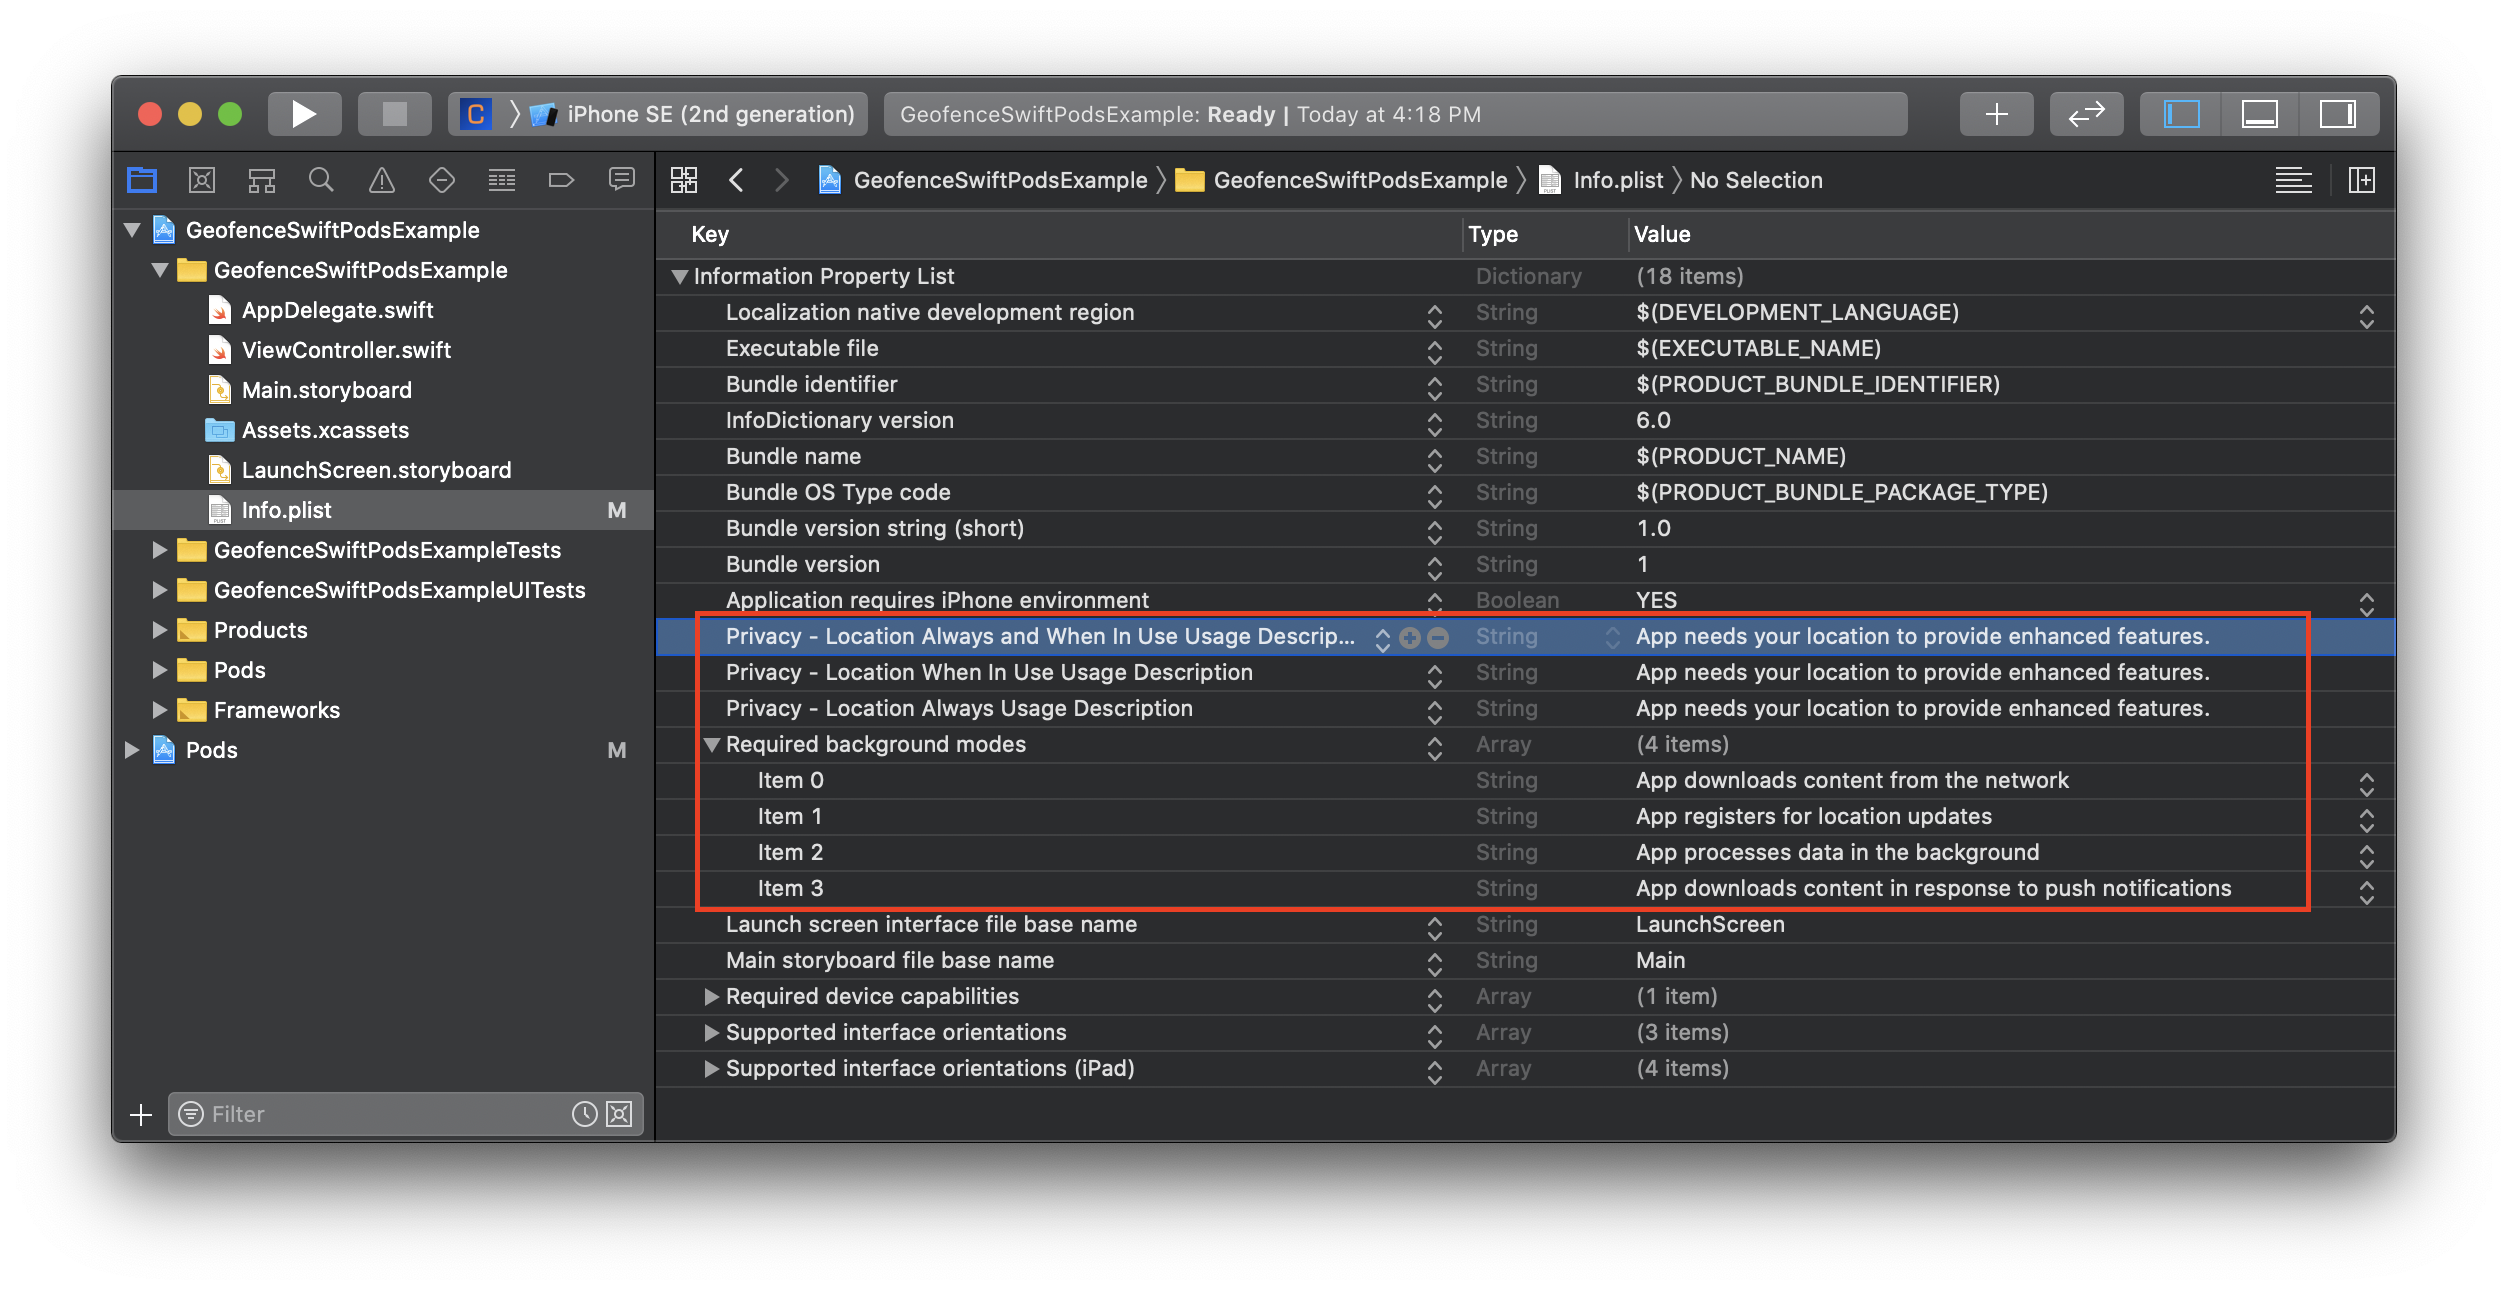Toggle the right inspector panel visibility
This screenshot has width=2508, height=1290.
(2337, 114)
